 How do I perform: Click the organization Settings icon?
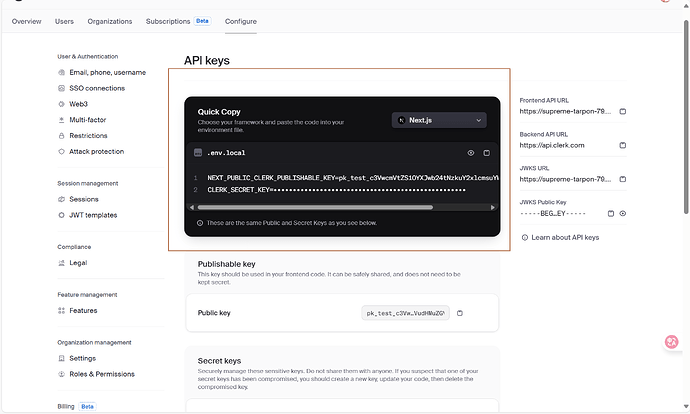point(62,358)
